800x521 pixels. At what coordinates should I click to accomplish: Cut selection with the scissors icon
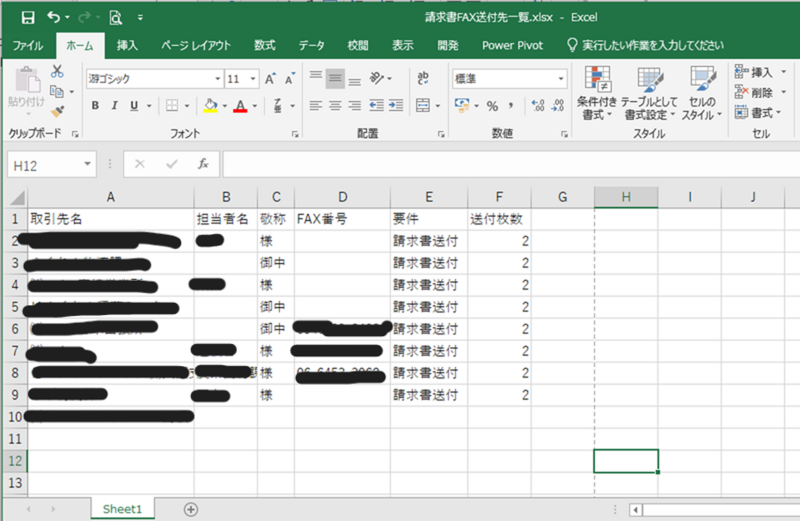pos(57,71)
